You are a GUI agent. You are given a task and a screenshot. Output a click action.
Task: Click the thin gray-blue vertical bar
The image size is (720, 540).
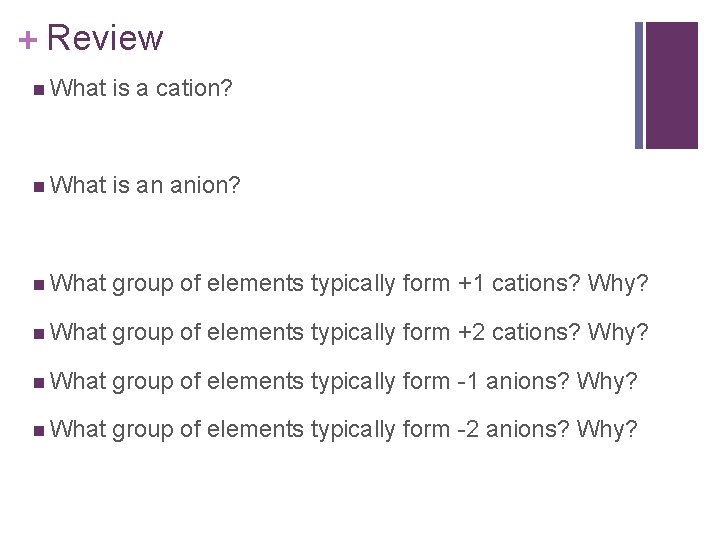pos(639,85)
